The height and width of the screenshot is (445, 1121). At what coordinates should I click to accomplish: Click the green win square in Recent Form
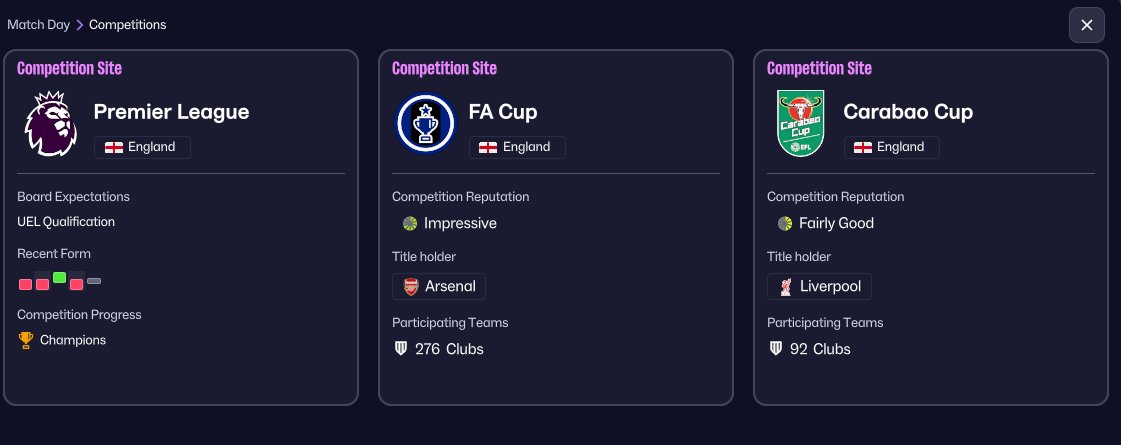click(x=59, y=277)
